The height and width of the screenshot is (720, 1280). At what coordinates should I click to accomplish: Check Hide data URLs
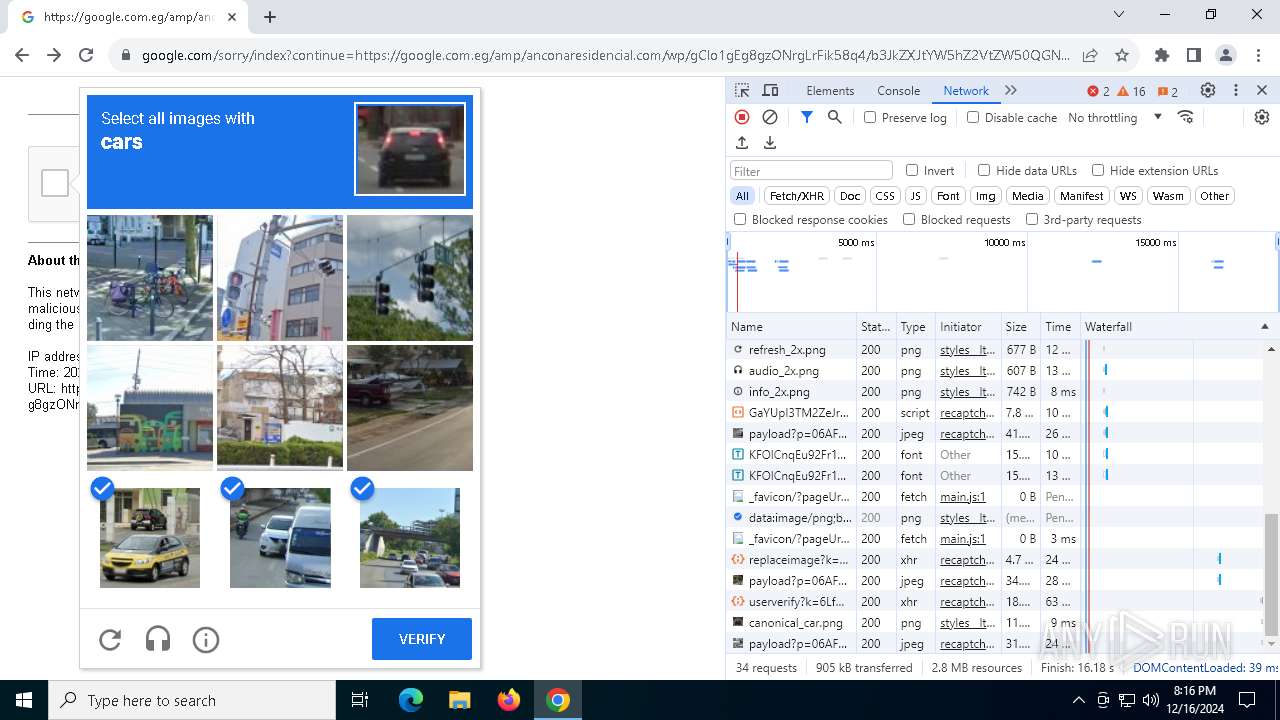tap(984, 170)
